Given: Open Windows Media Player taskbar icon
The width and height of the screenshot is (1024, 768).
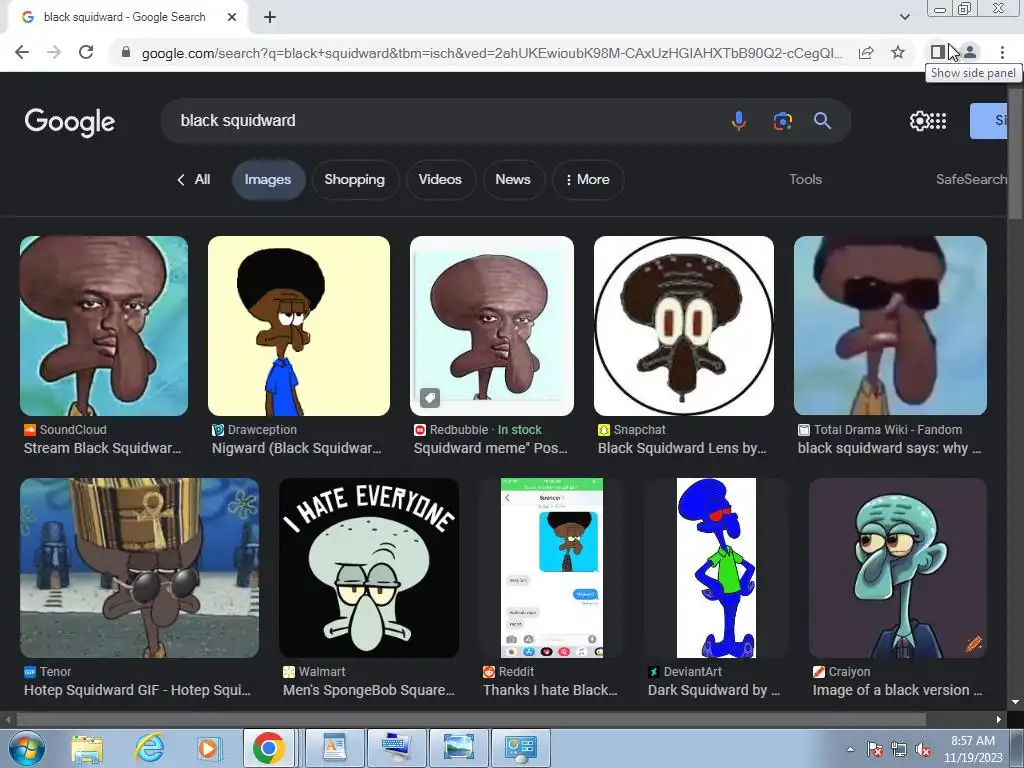Looking at the screenshot, I should [208, 748].
